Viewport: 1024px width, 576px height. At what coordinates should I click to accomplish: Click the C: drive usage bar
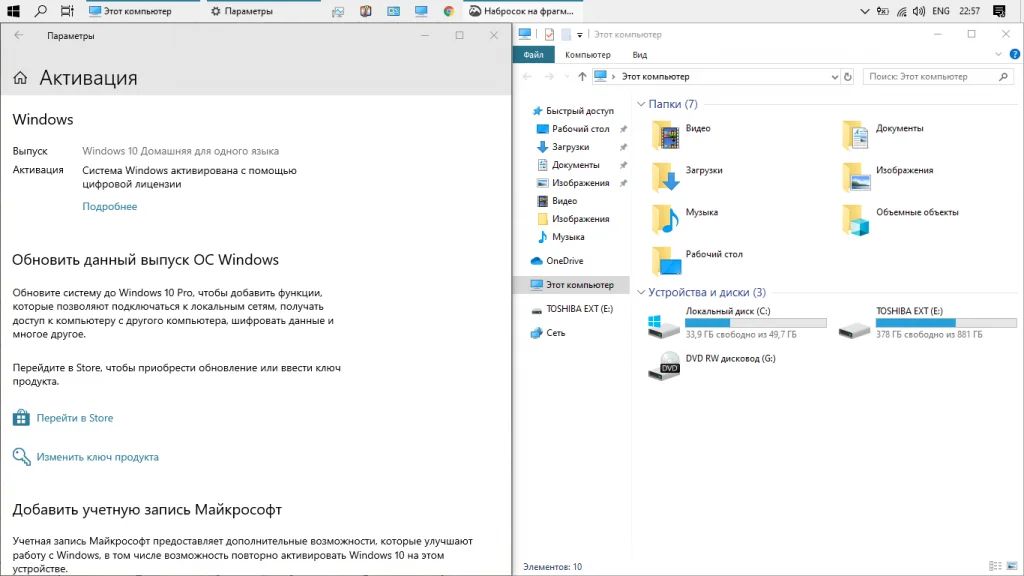pyautogui.click(x=756, y=323)
